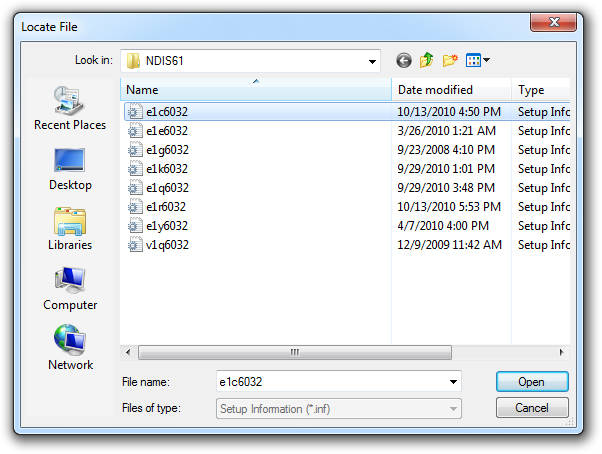The image size is (602, 454).
Task: Click date 3/26/2010 1:21 AM
Action: [x=447, y=131]
